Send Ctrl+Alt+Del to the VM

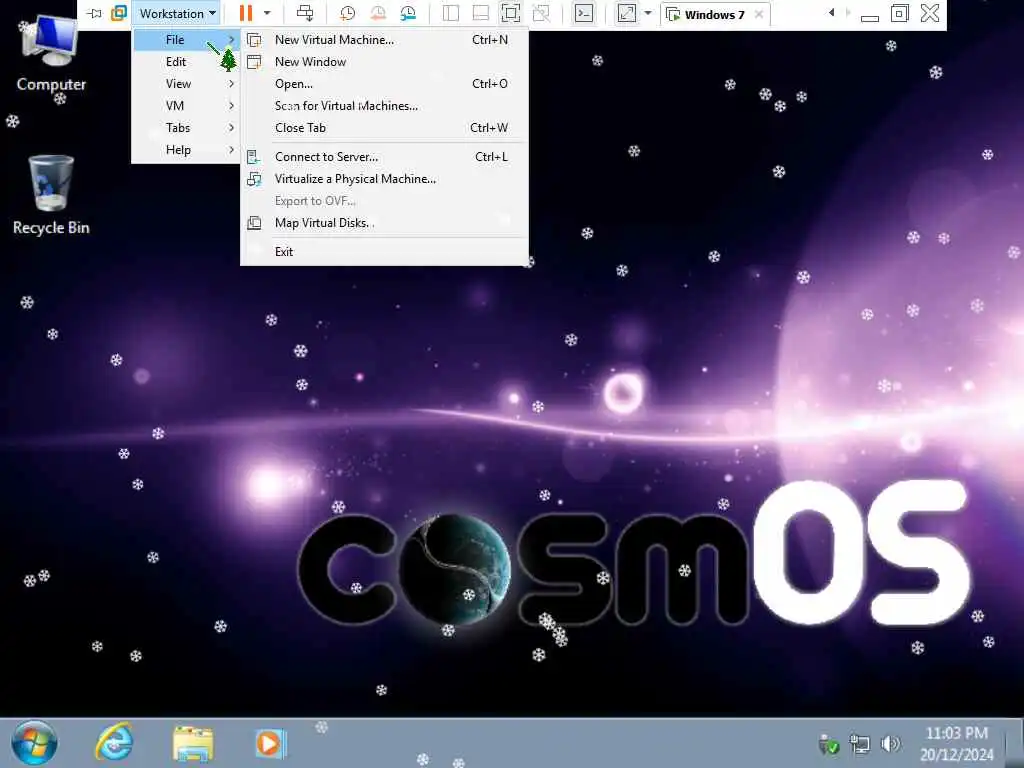(x=305, y=13)
